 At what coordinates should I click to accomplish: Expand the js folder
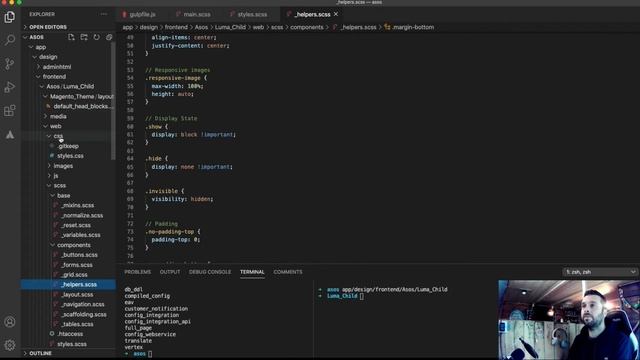click(68, 176)
